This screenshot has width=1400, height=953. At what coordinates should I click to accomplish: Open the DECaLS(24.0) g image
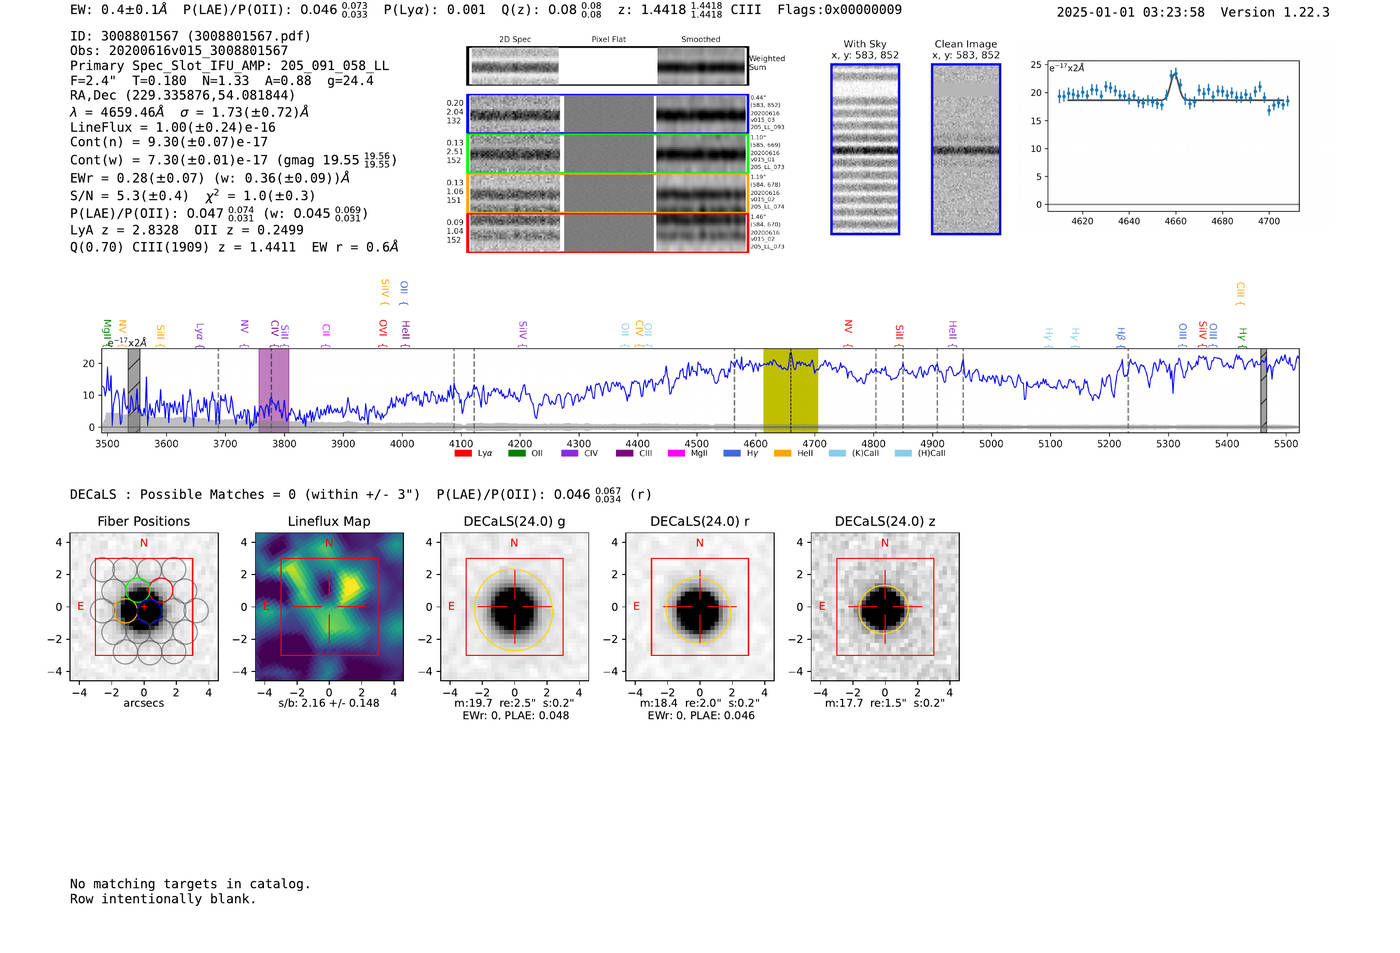point(514,606)
